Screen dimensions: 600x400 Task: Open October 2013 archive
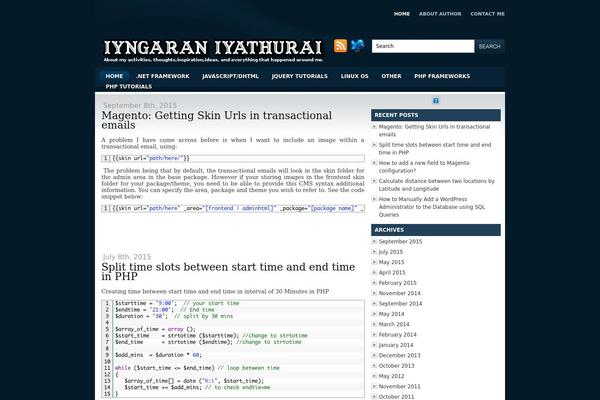point(396,366)
